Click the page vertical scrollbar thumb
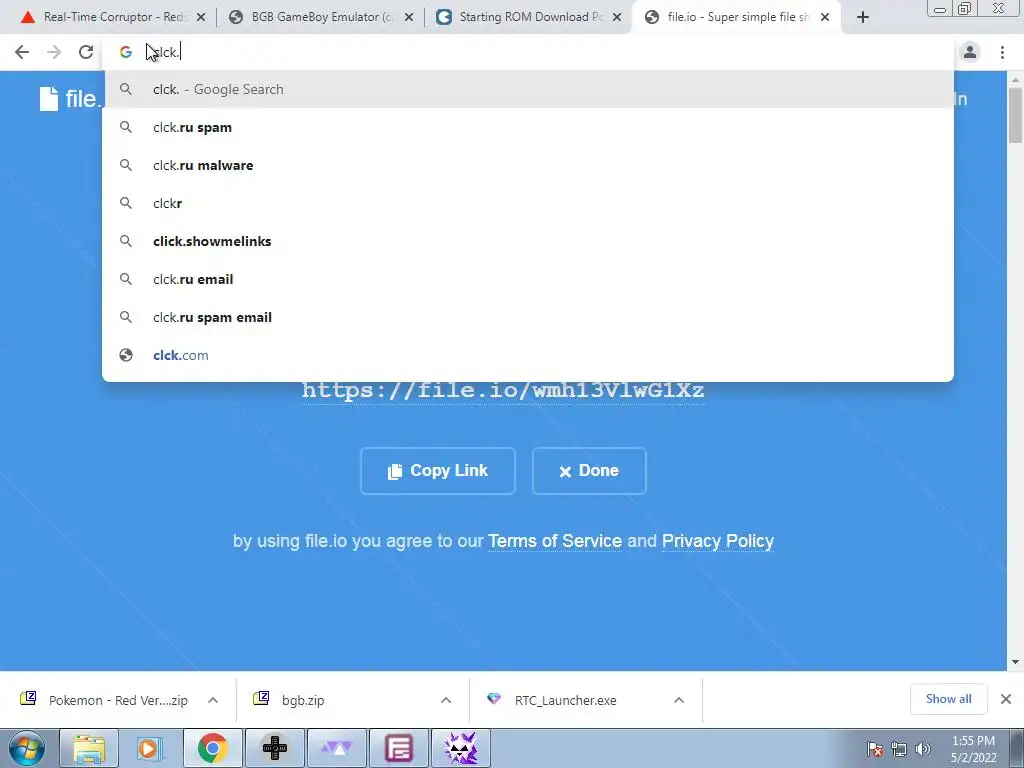 [1016, 115]
